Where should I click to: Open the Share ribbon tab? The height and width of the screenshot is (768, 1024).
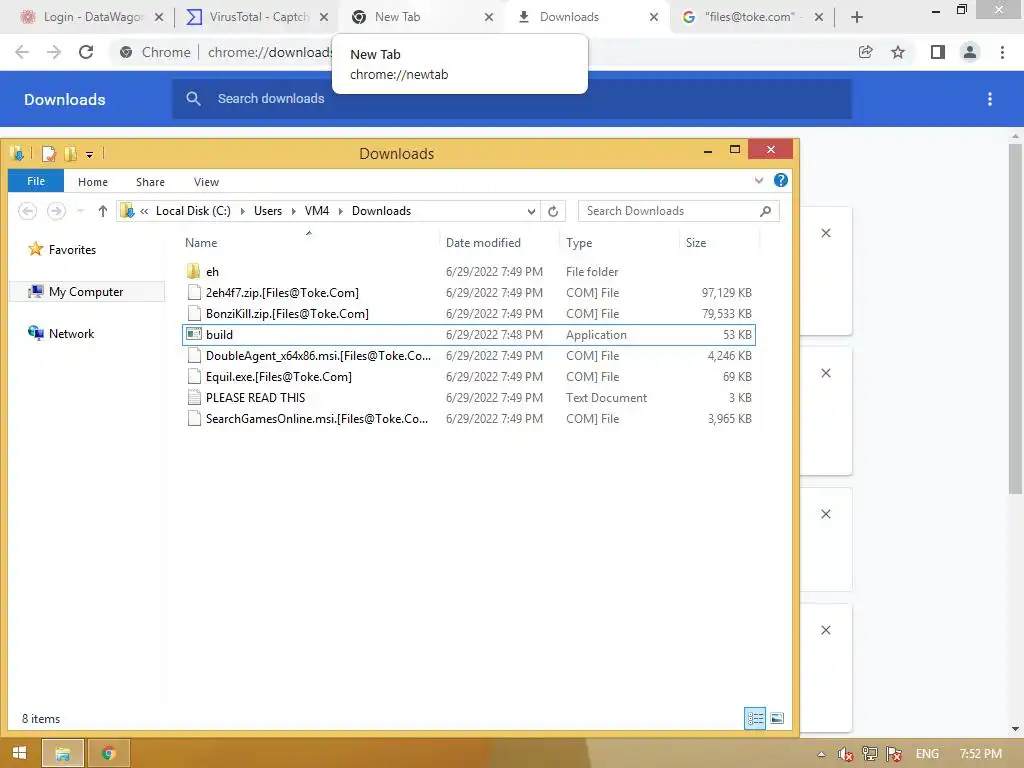click(150, 182)
